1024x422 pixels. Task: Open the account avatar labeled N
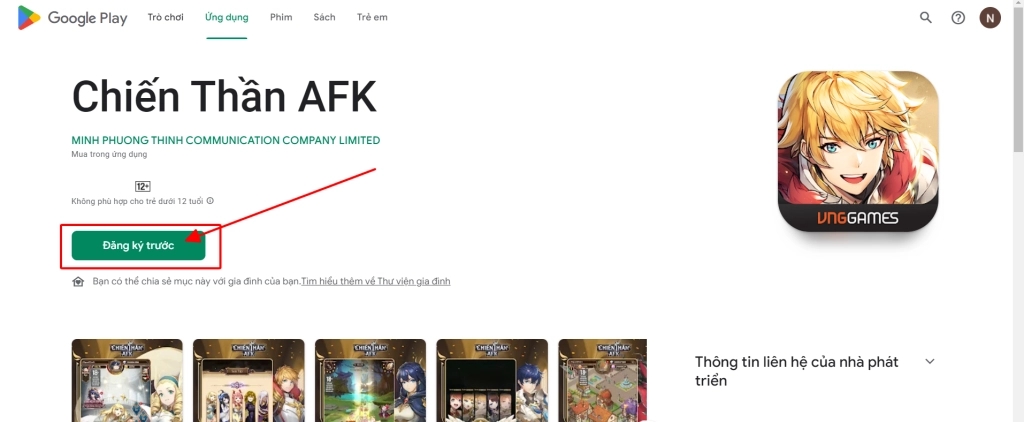click(990, 18)
